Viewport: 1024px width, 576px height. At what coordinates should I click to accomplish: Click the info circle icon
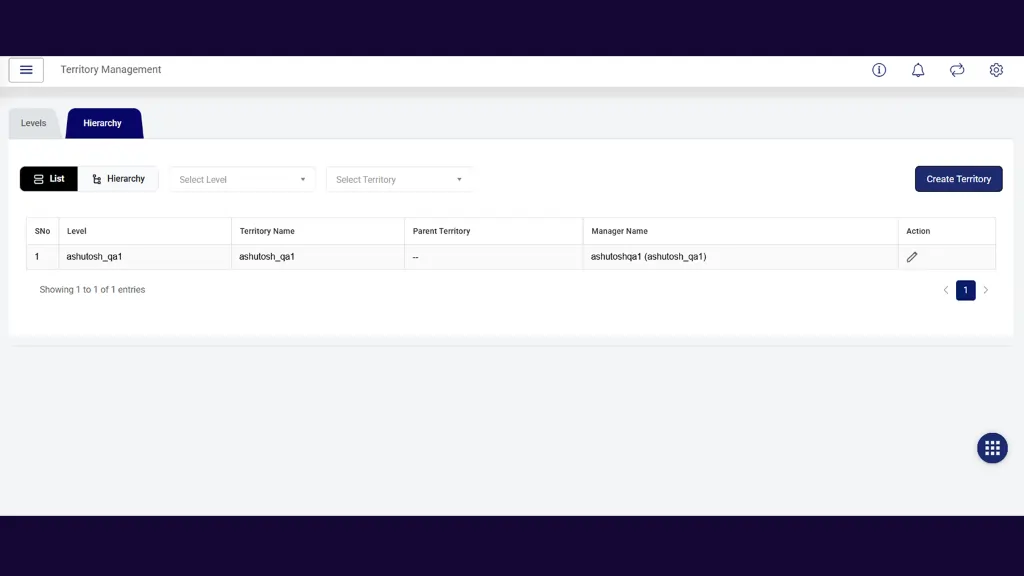click(879, 70)
